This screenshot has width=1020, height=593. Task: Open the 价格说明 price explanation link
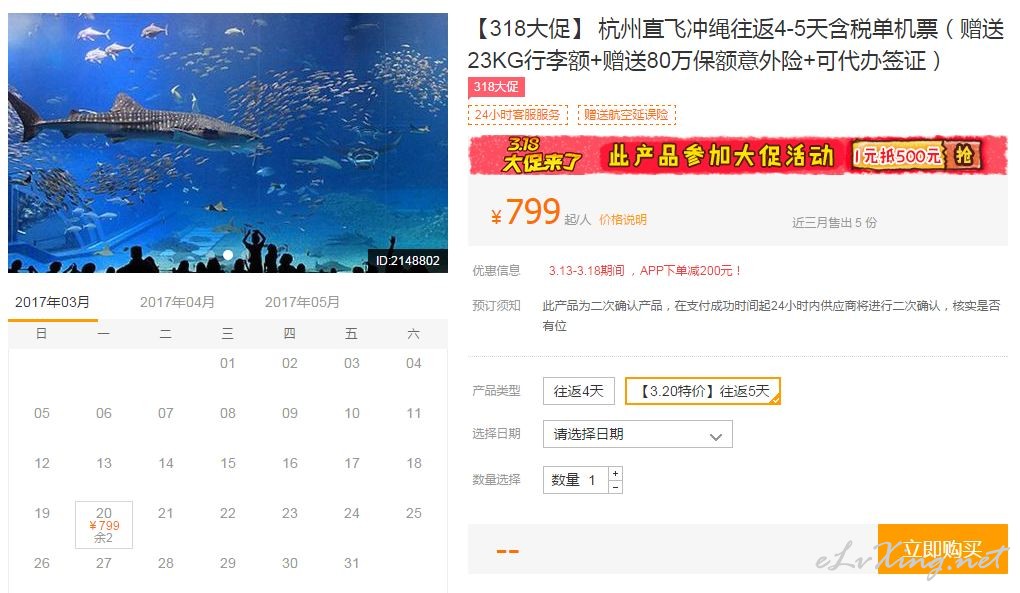tap(623, 220)
